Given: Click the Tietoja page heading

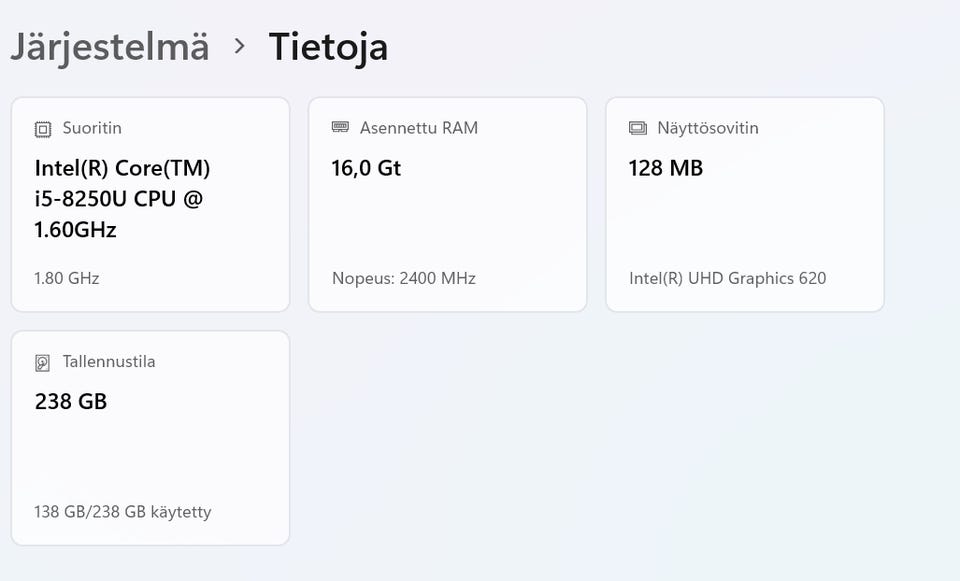Looking at the screenshot, I should pos(328,47).
